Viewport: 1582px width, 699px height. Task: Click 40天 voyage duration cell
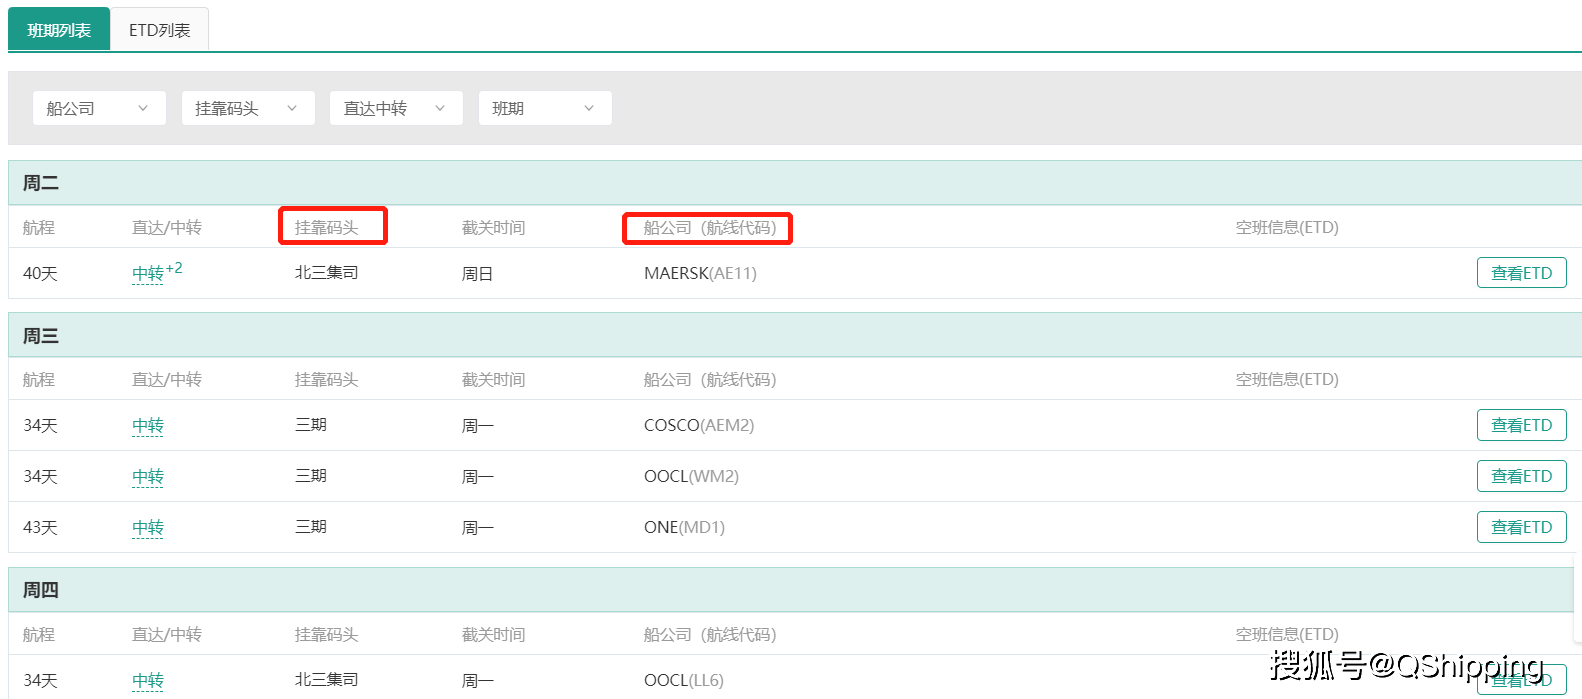coord(40,273)
